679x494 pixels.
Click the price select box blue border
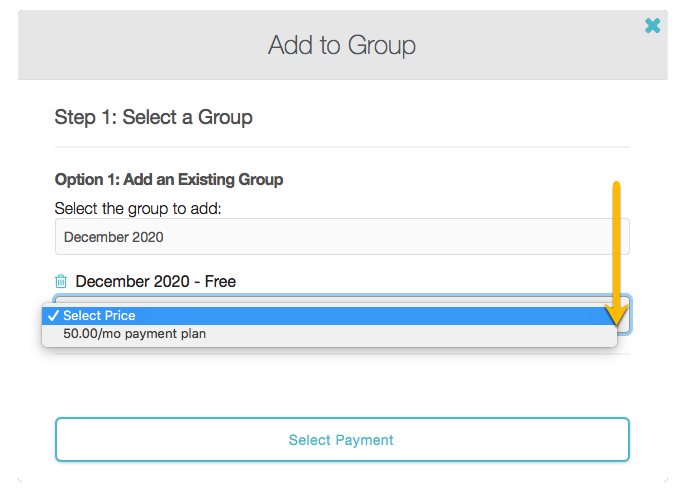340,297
